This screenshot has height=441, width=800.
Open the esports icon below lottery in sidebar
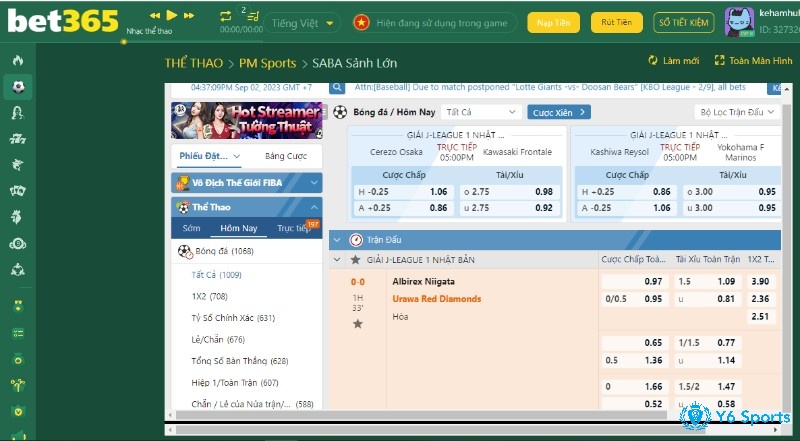(x=18, y=270)
